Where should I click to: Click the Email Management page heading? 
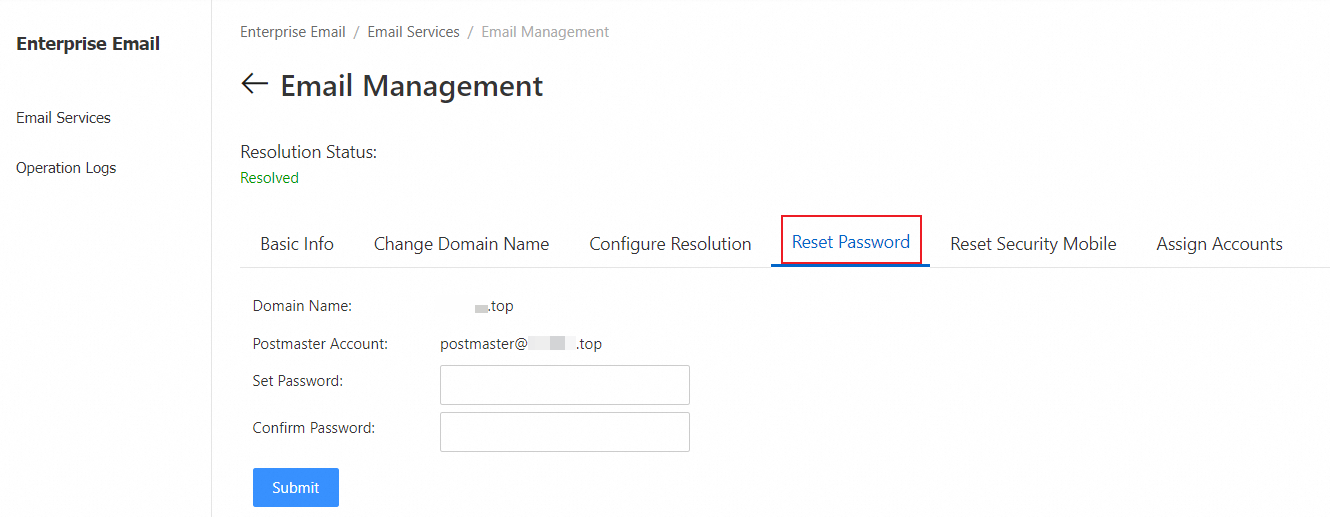pos(412,85)
